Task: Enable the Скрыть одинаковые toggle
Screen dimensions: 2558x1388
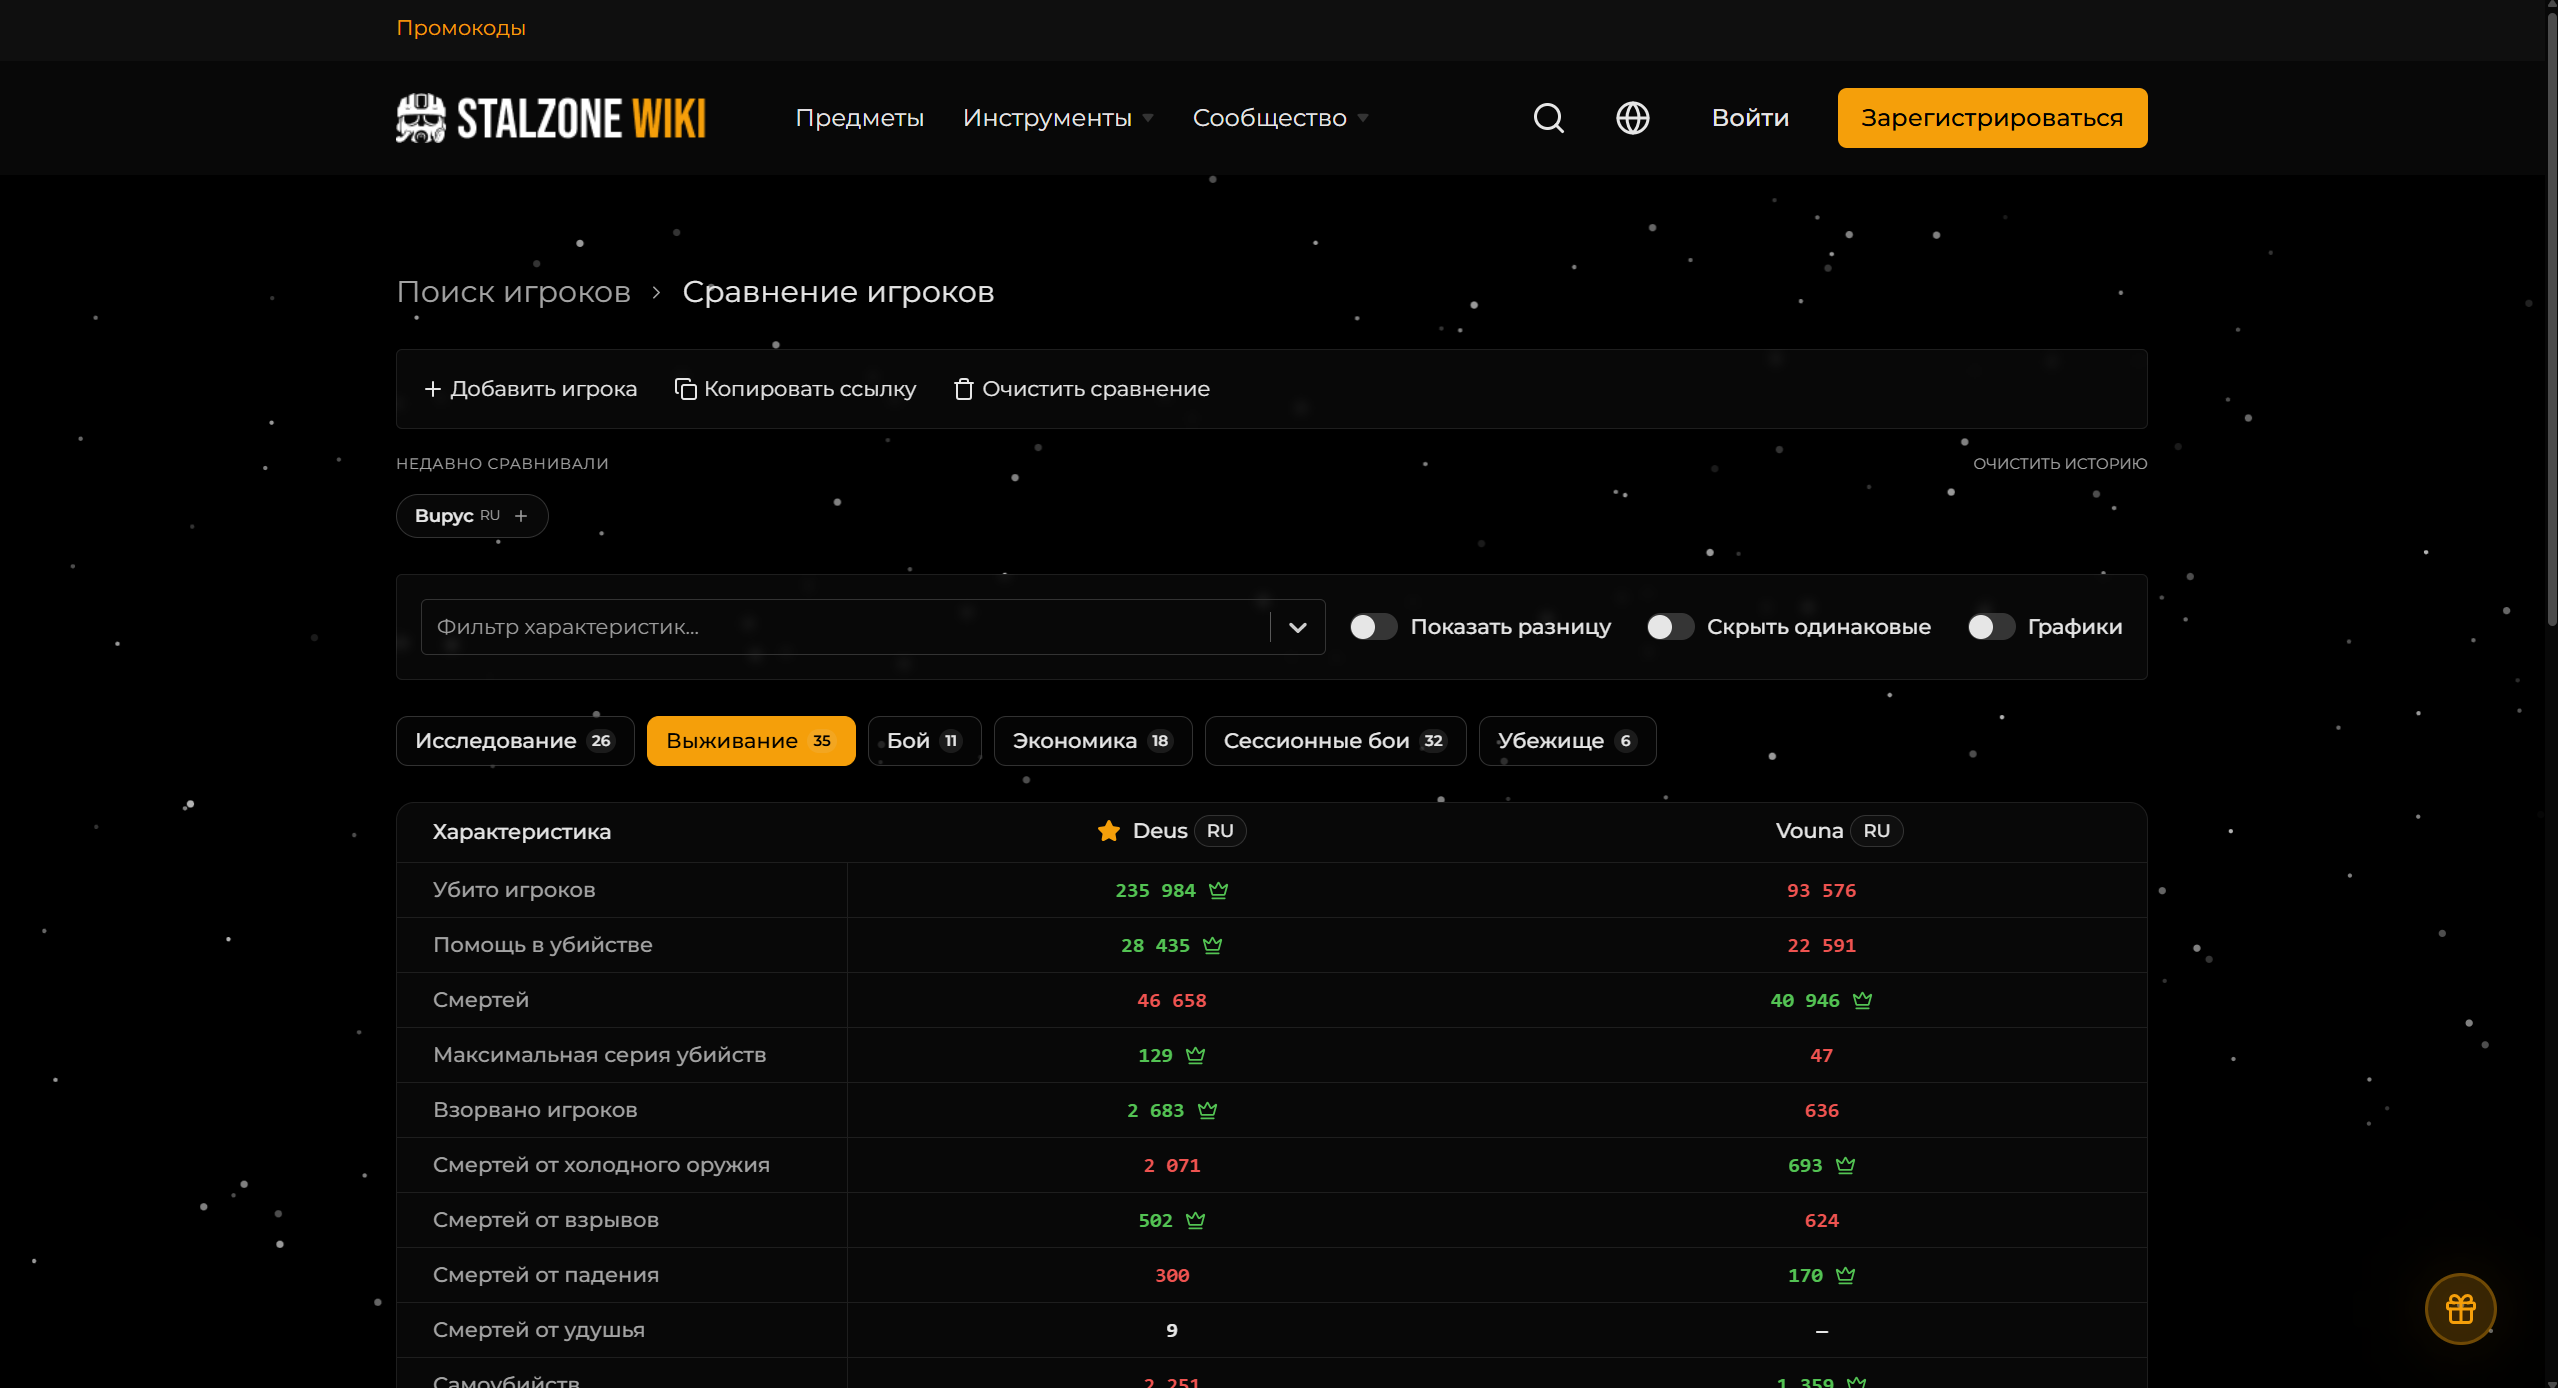Action: [1670, 627]
